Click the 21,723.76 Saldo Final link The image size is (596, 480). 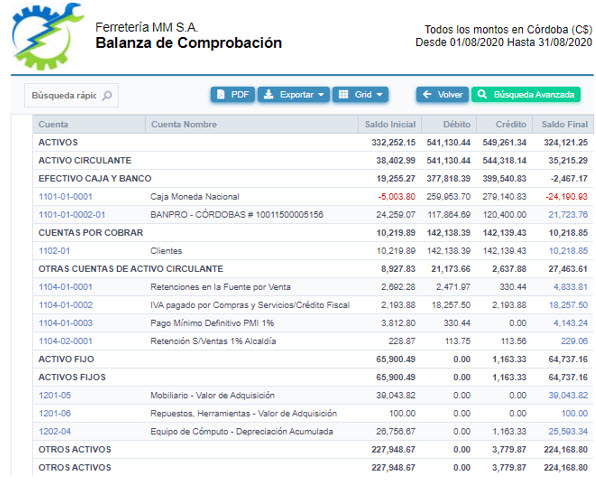pos(568,215)
